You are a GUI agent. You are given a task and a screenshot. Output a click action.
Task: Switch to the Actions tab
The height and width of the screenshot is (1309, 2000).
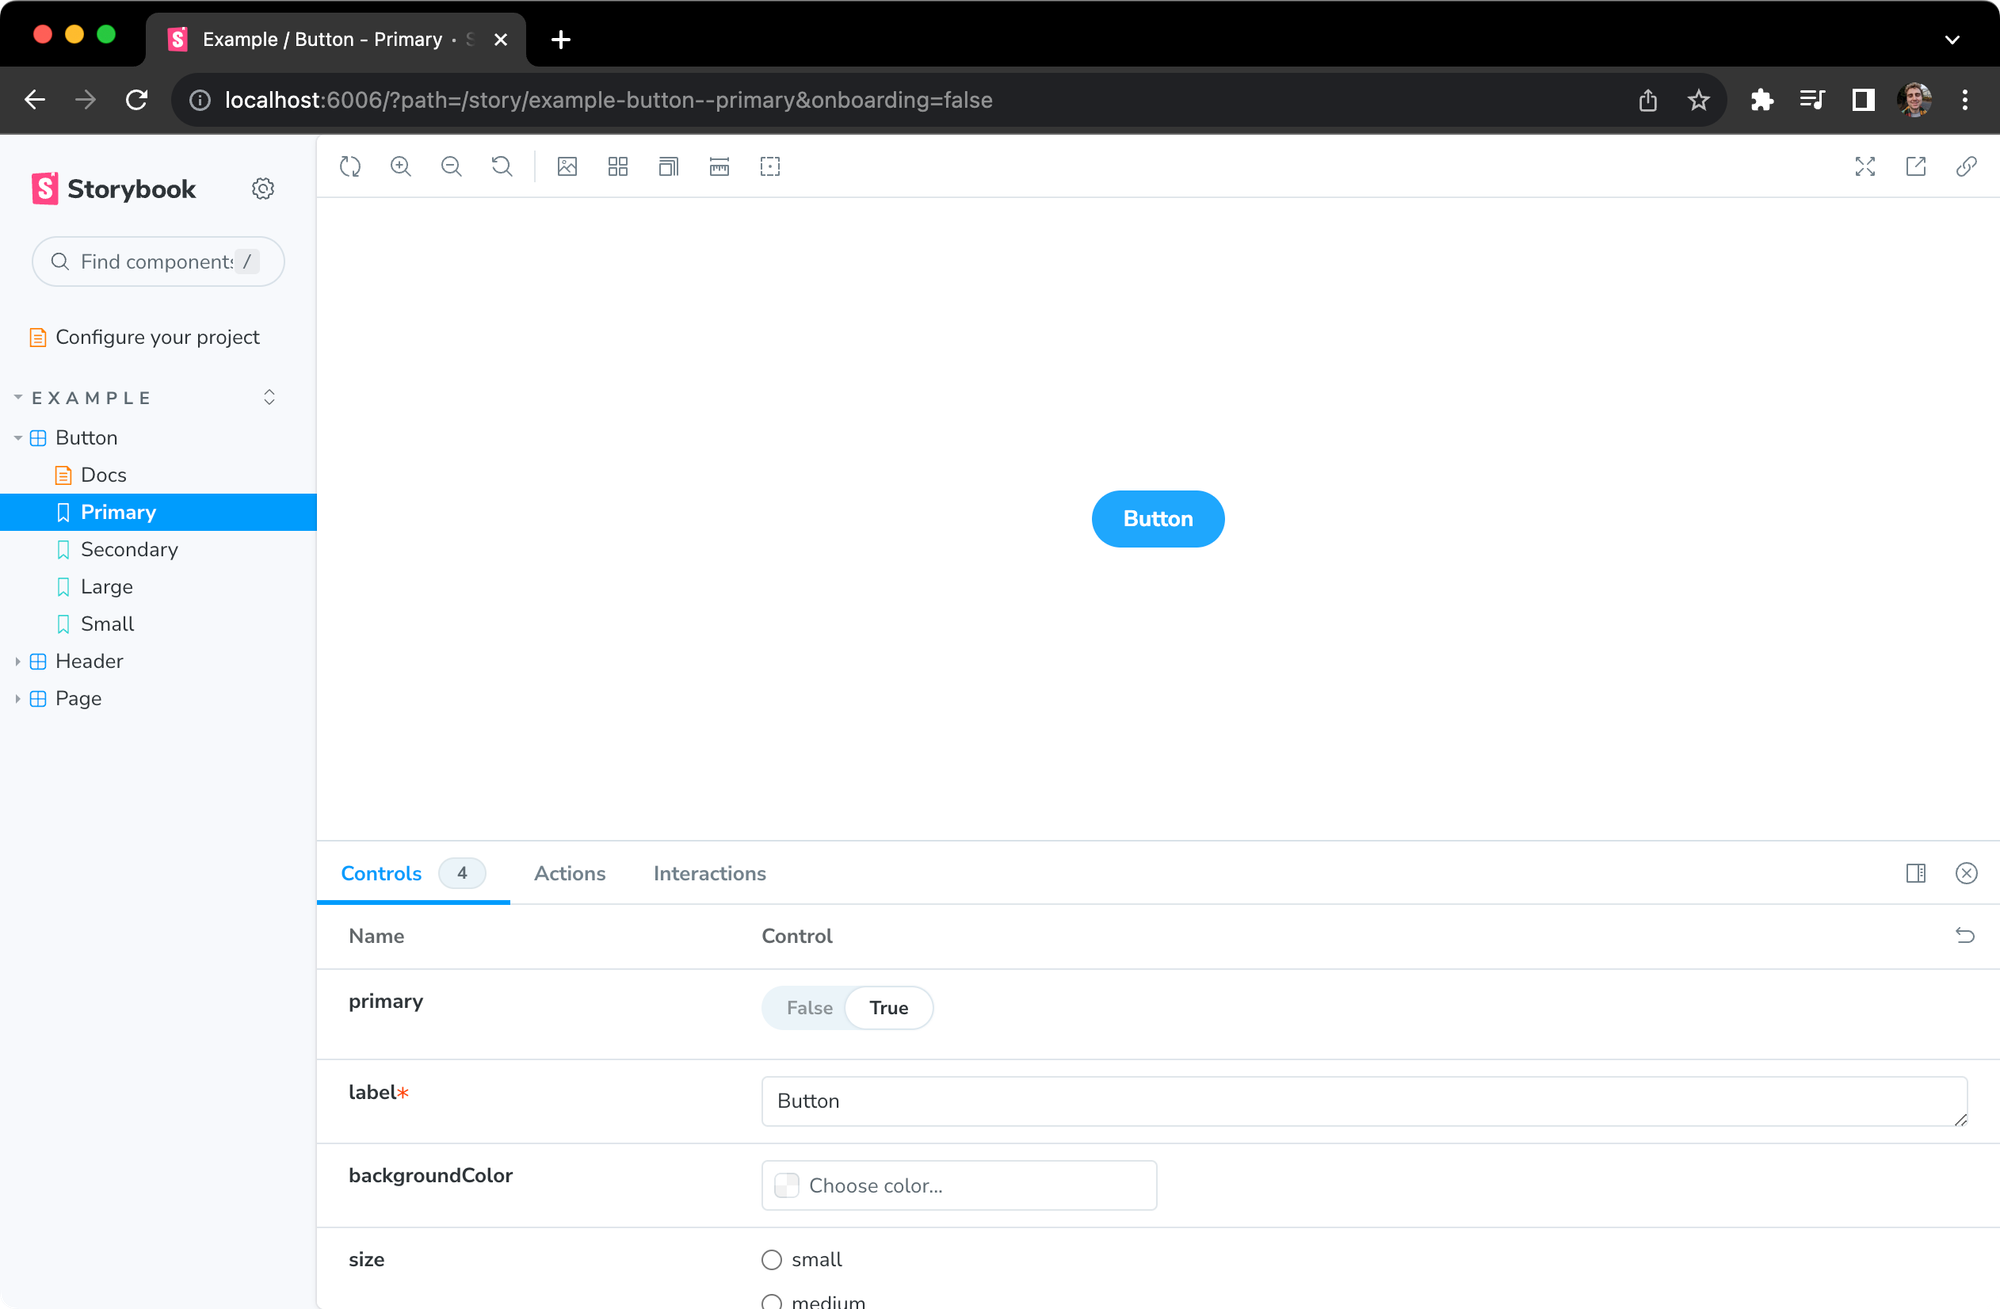click(570, 873)
